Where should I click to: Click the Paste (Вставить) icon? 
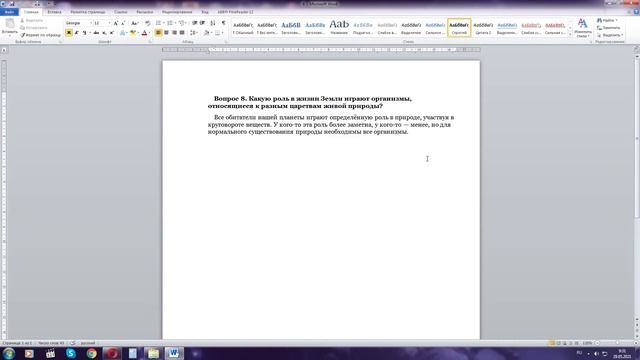click(9, 24)
